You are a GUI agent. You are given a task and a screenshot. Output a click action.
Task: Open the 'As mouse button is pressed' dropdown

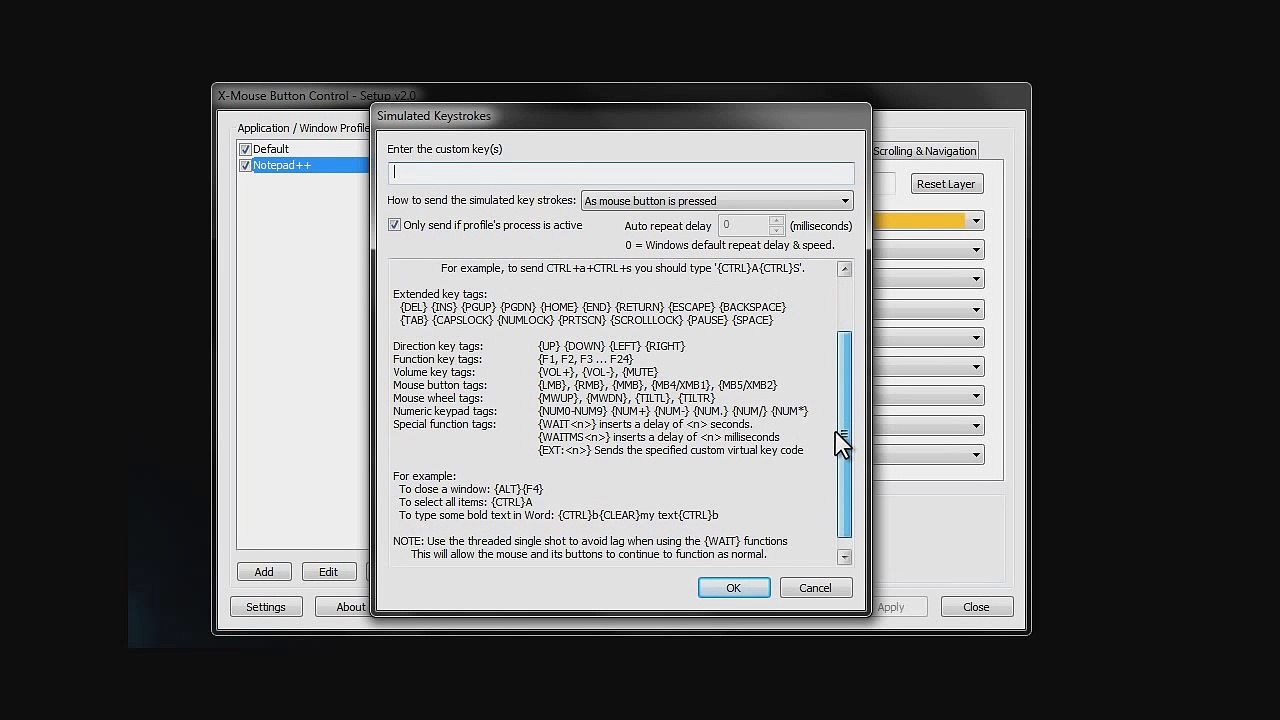tap(717, 201)
